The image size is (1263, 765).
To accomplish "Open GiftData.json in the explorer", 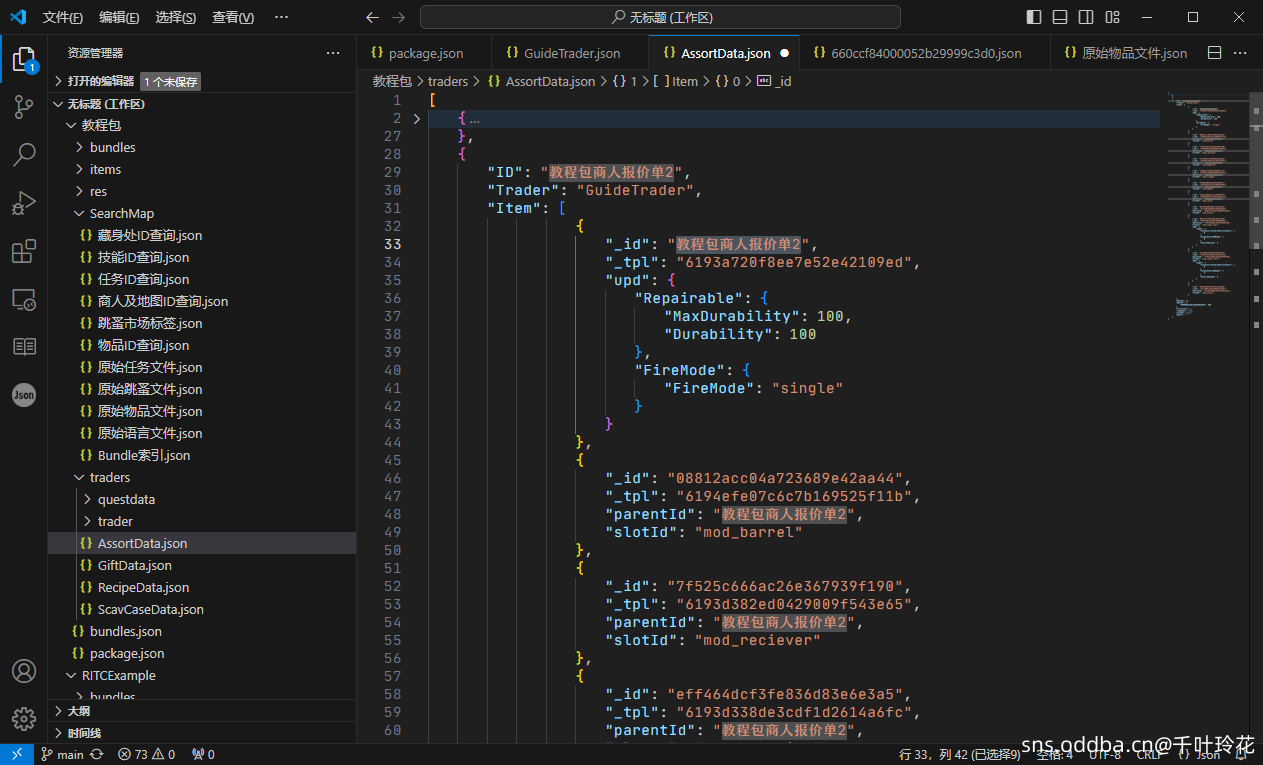I will (202, 565).
